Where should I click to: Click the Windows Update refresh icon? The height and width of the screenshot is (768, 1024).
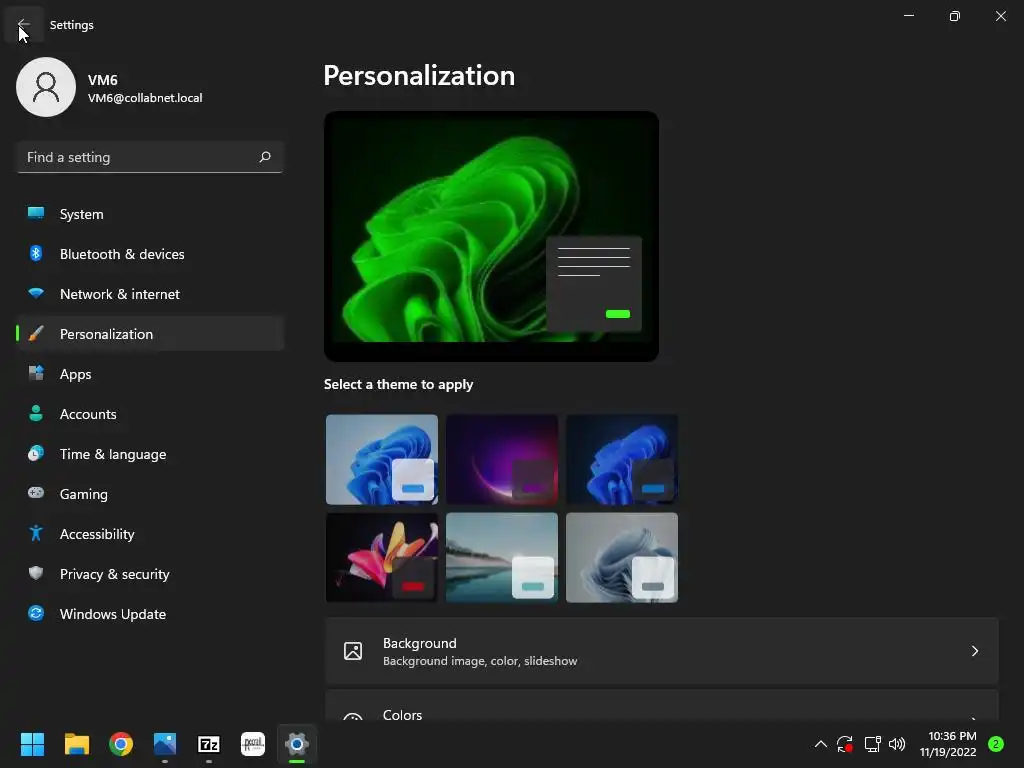pyautogui.click(x=36, y=613)
